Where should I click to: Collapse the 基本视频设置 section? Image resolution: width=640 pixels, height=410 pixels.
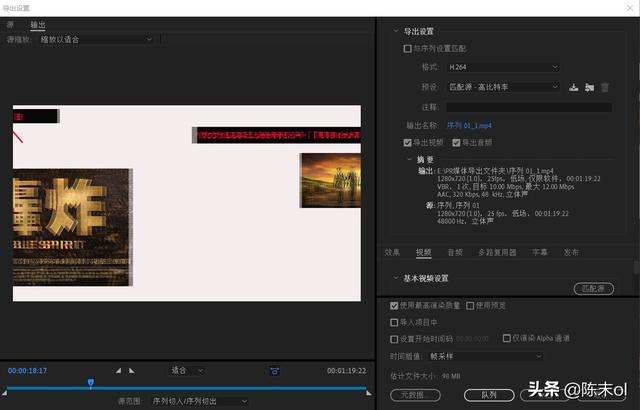click(x=395, y=278)
